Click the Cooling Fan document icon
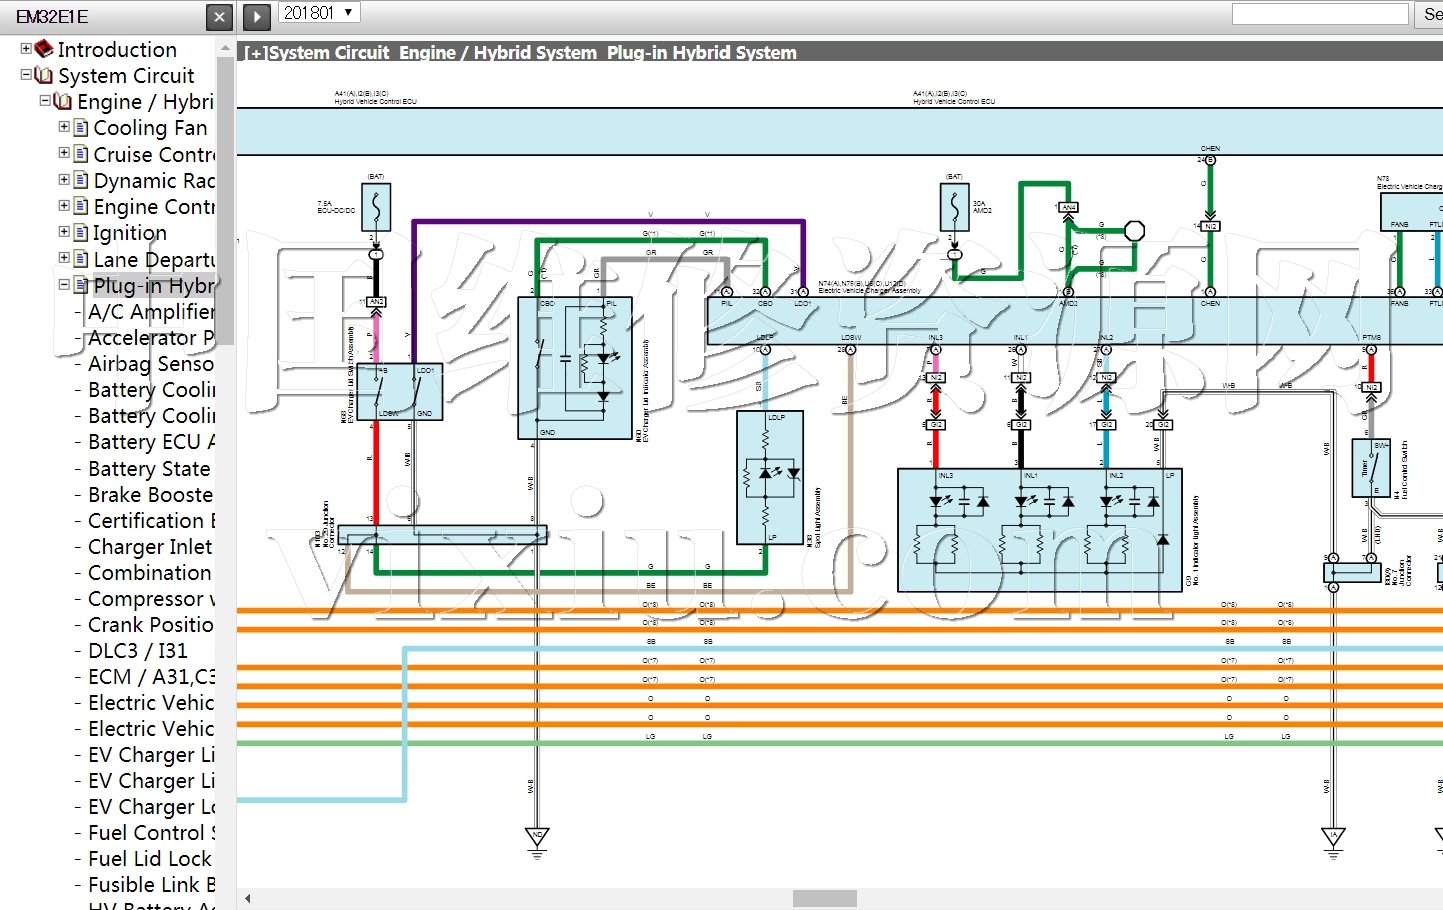The width and height of the screenshot is (1443, 910). 81,127
